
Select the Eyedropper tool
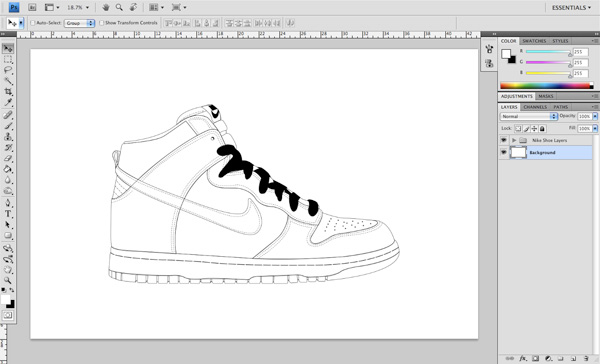[8, 102]
